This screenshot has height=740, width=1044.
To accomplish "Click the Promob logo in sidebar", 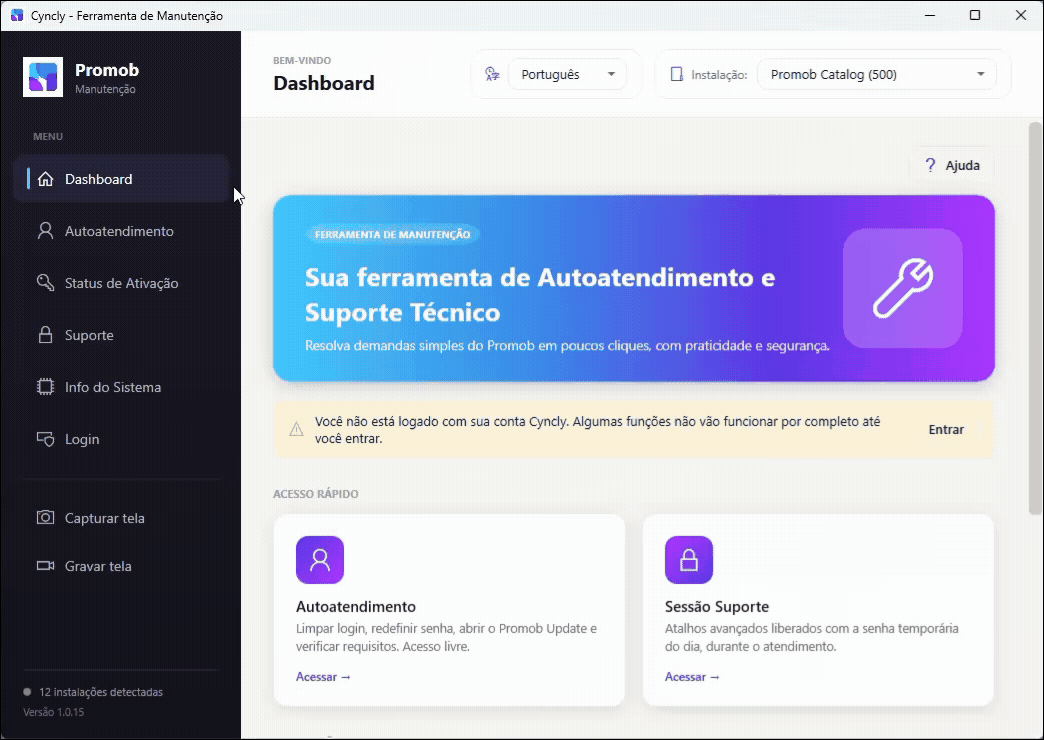I will coord(43,77).
